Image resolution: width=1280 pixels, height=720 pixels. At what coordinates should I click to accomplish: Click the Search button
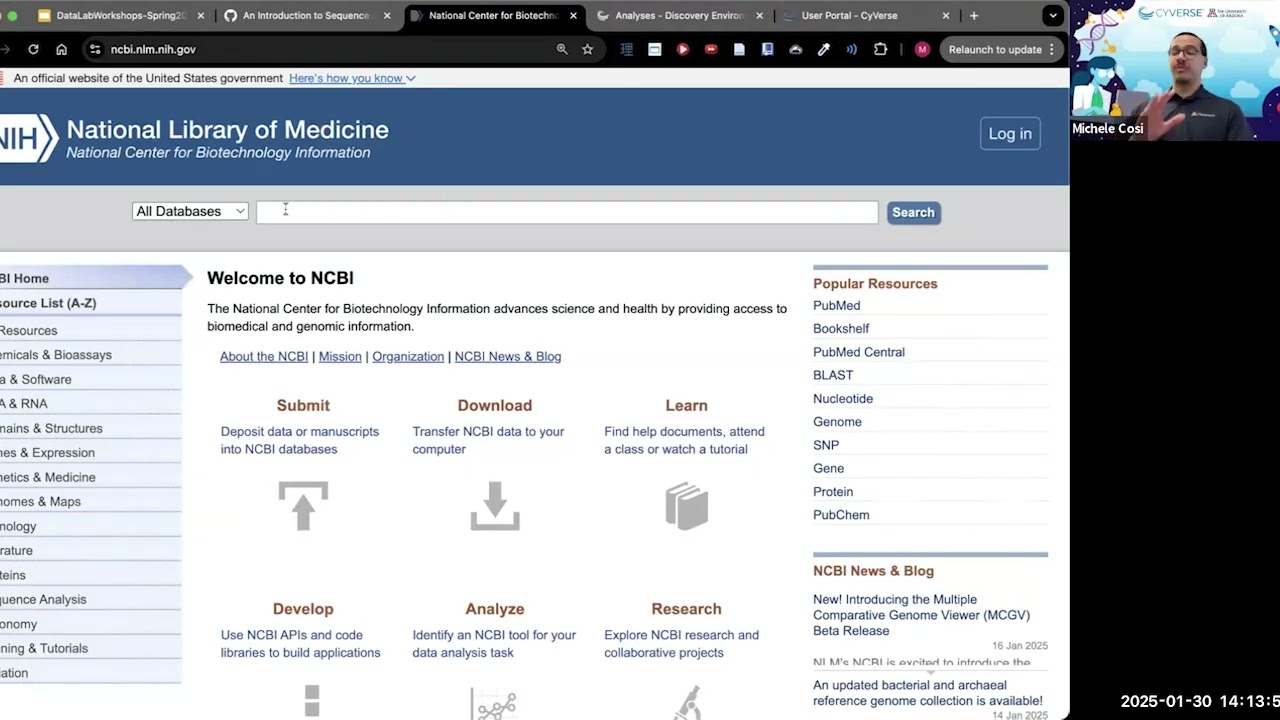tap(913, 212)
